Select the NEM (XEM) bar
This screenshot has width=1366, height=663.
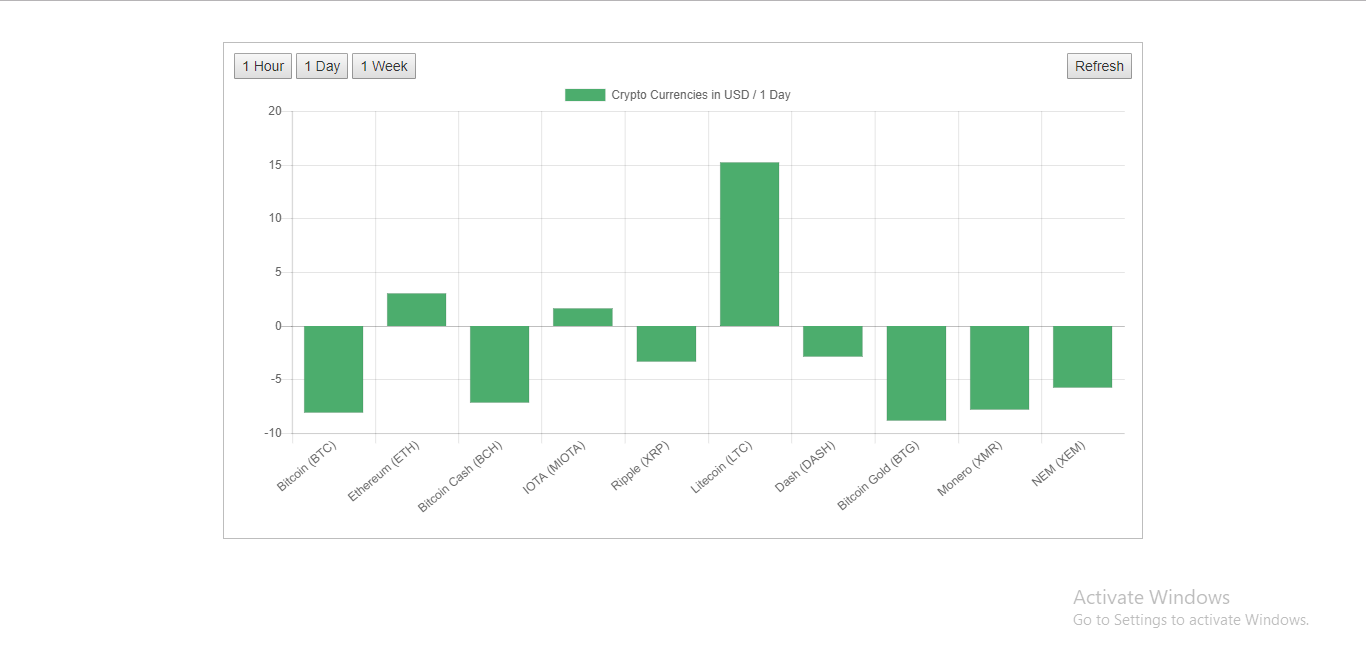[1082, 355]
